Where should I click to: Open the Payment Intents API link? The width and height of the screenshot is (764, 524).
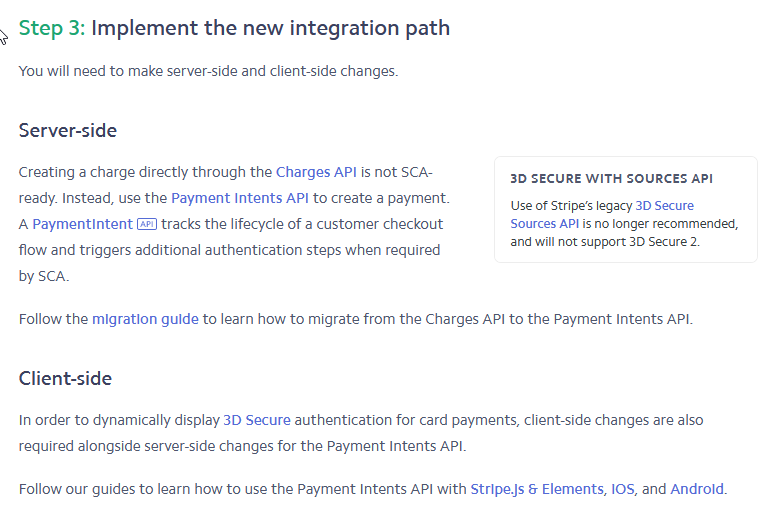click(x=240, y=198)
